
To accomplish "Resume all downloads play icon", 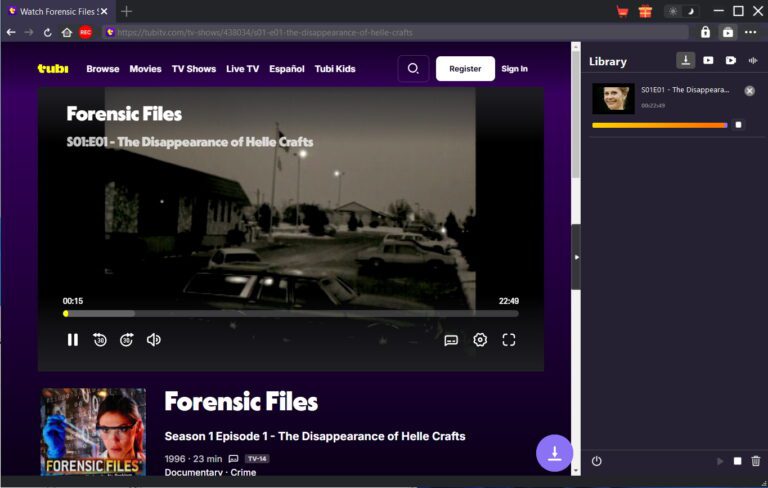I will coord(720,461).
